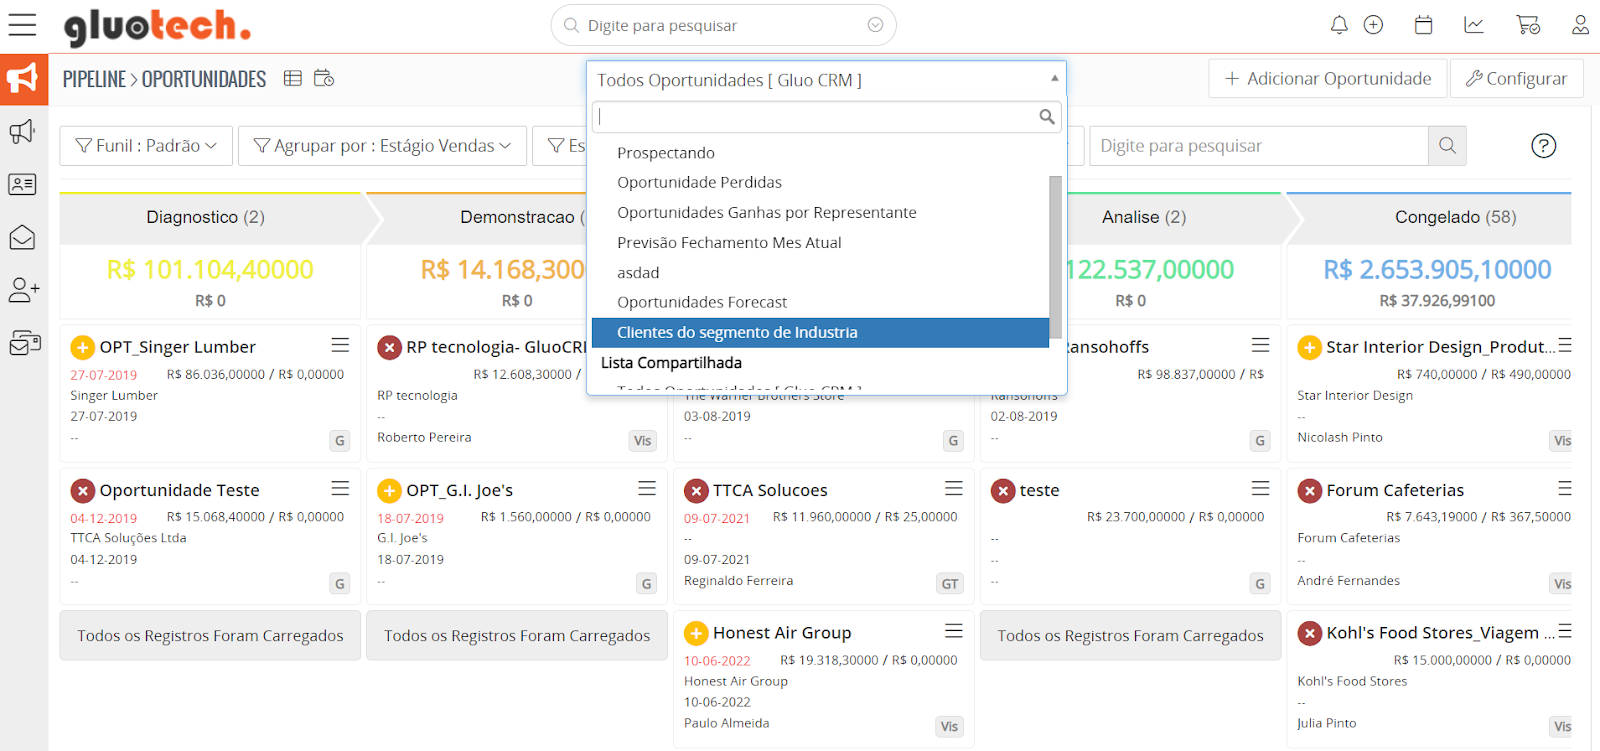Switch to calendar view beside Oportunidades
This screenshot has width=1600, height=751.
point(324,78)
